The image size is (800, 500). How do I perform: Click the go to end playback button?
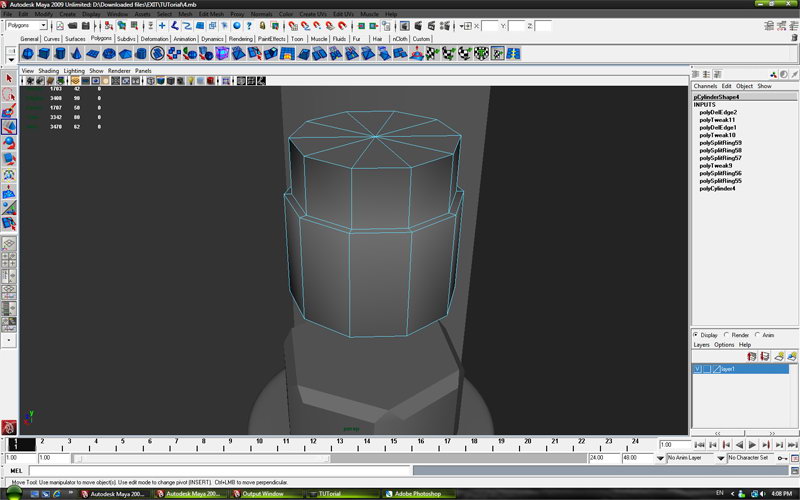point(790,445)
